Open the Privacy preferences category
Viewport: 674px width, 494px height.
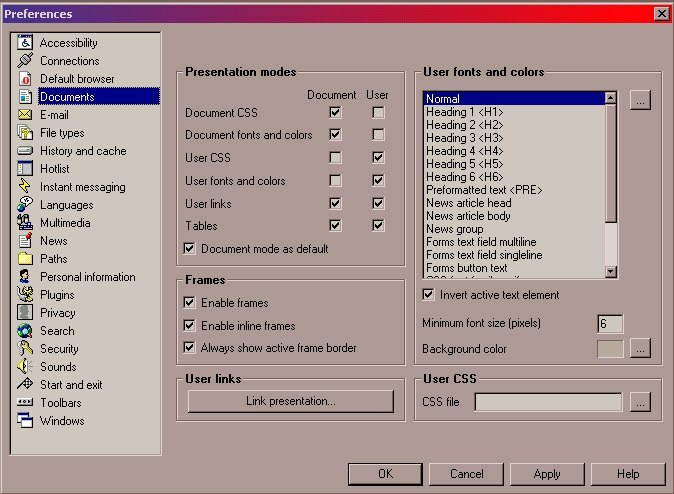(x=57, y=313)
